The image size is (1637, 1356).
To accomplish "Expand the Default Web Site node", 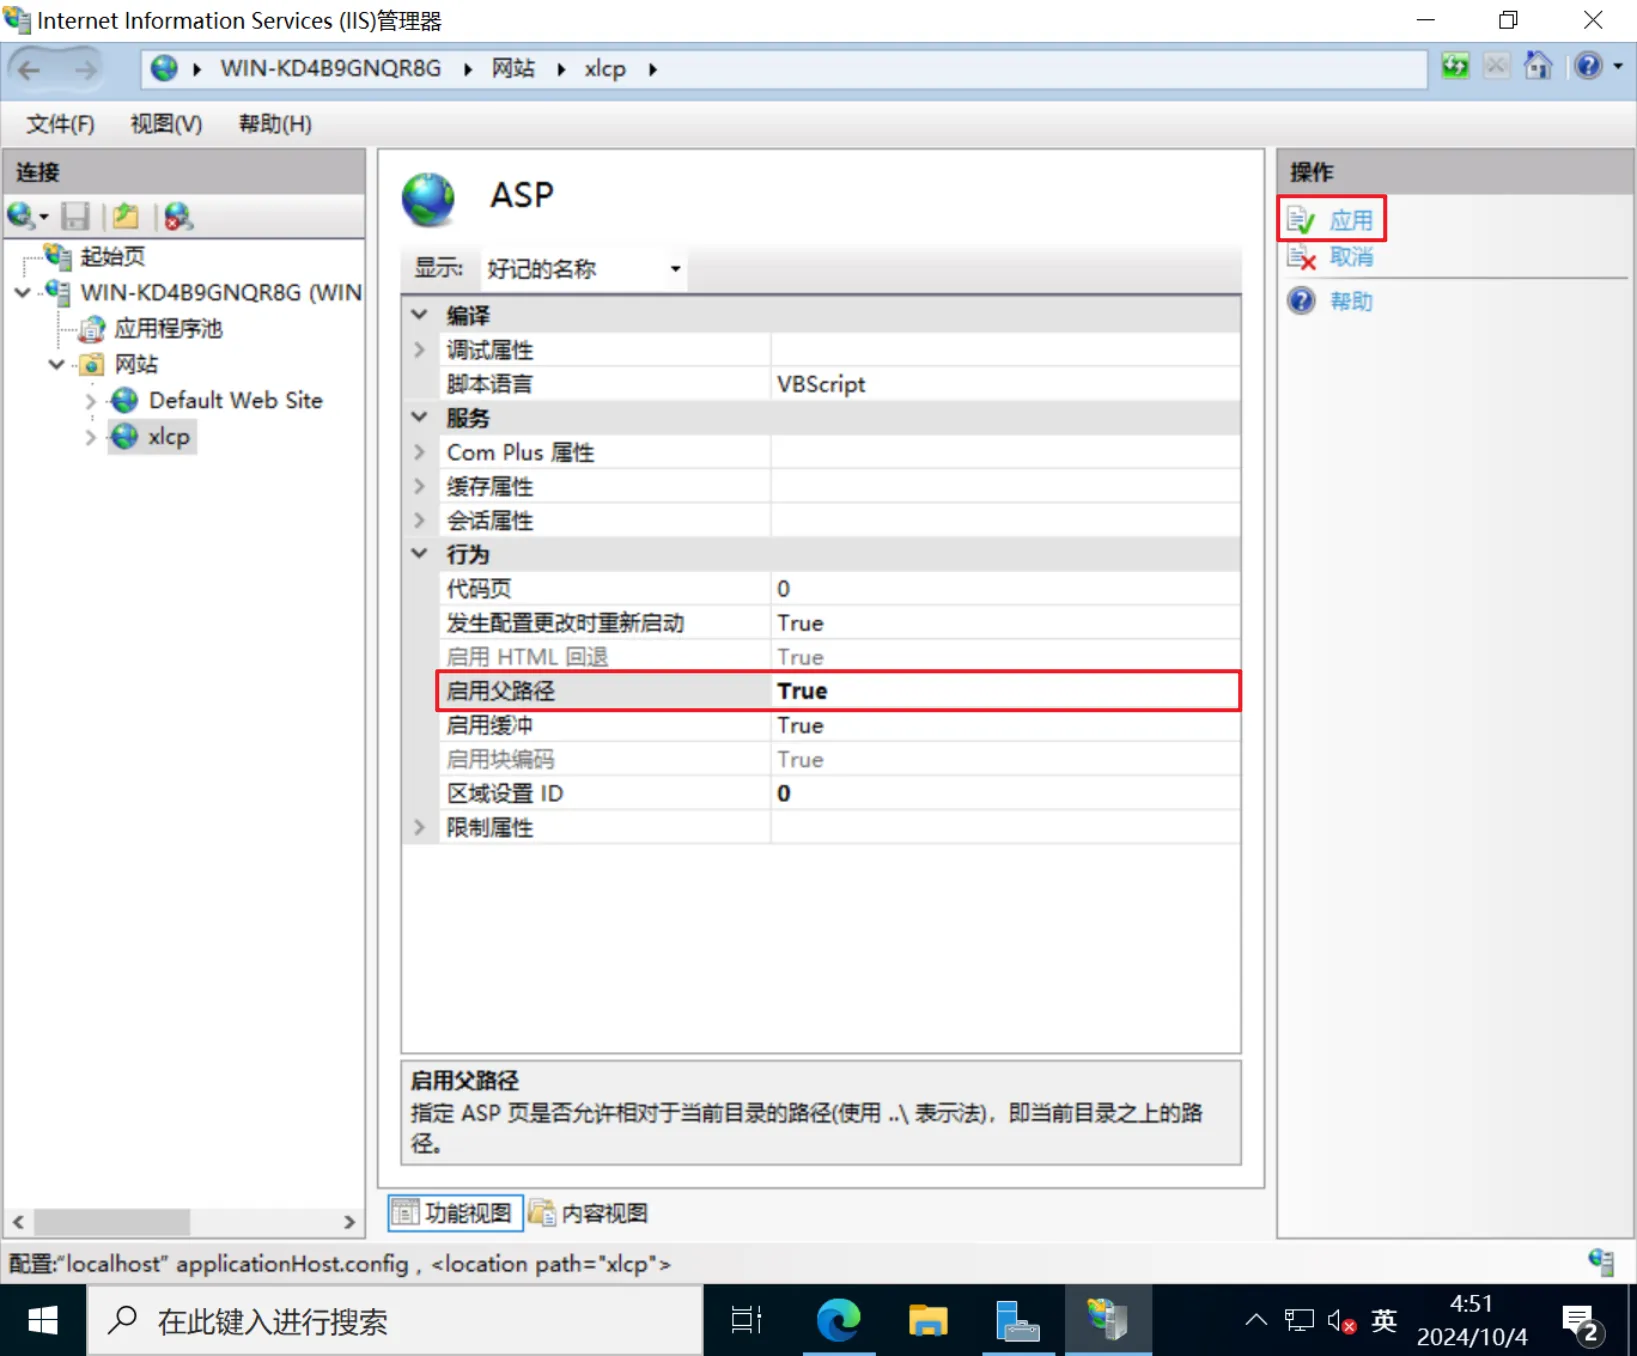I will coord(90,401).
